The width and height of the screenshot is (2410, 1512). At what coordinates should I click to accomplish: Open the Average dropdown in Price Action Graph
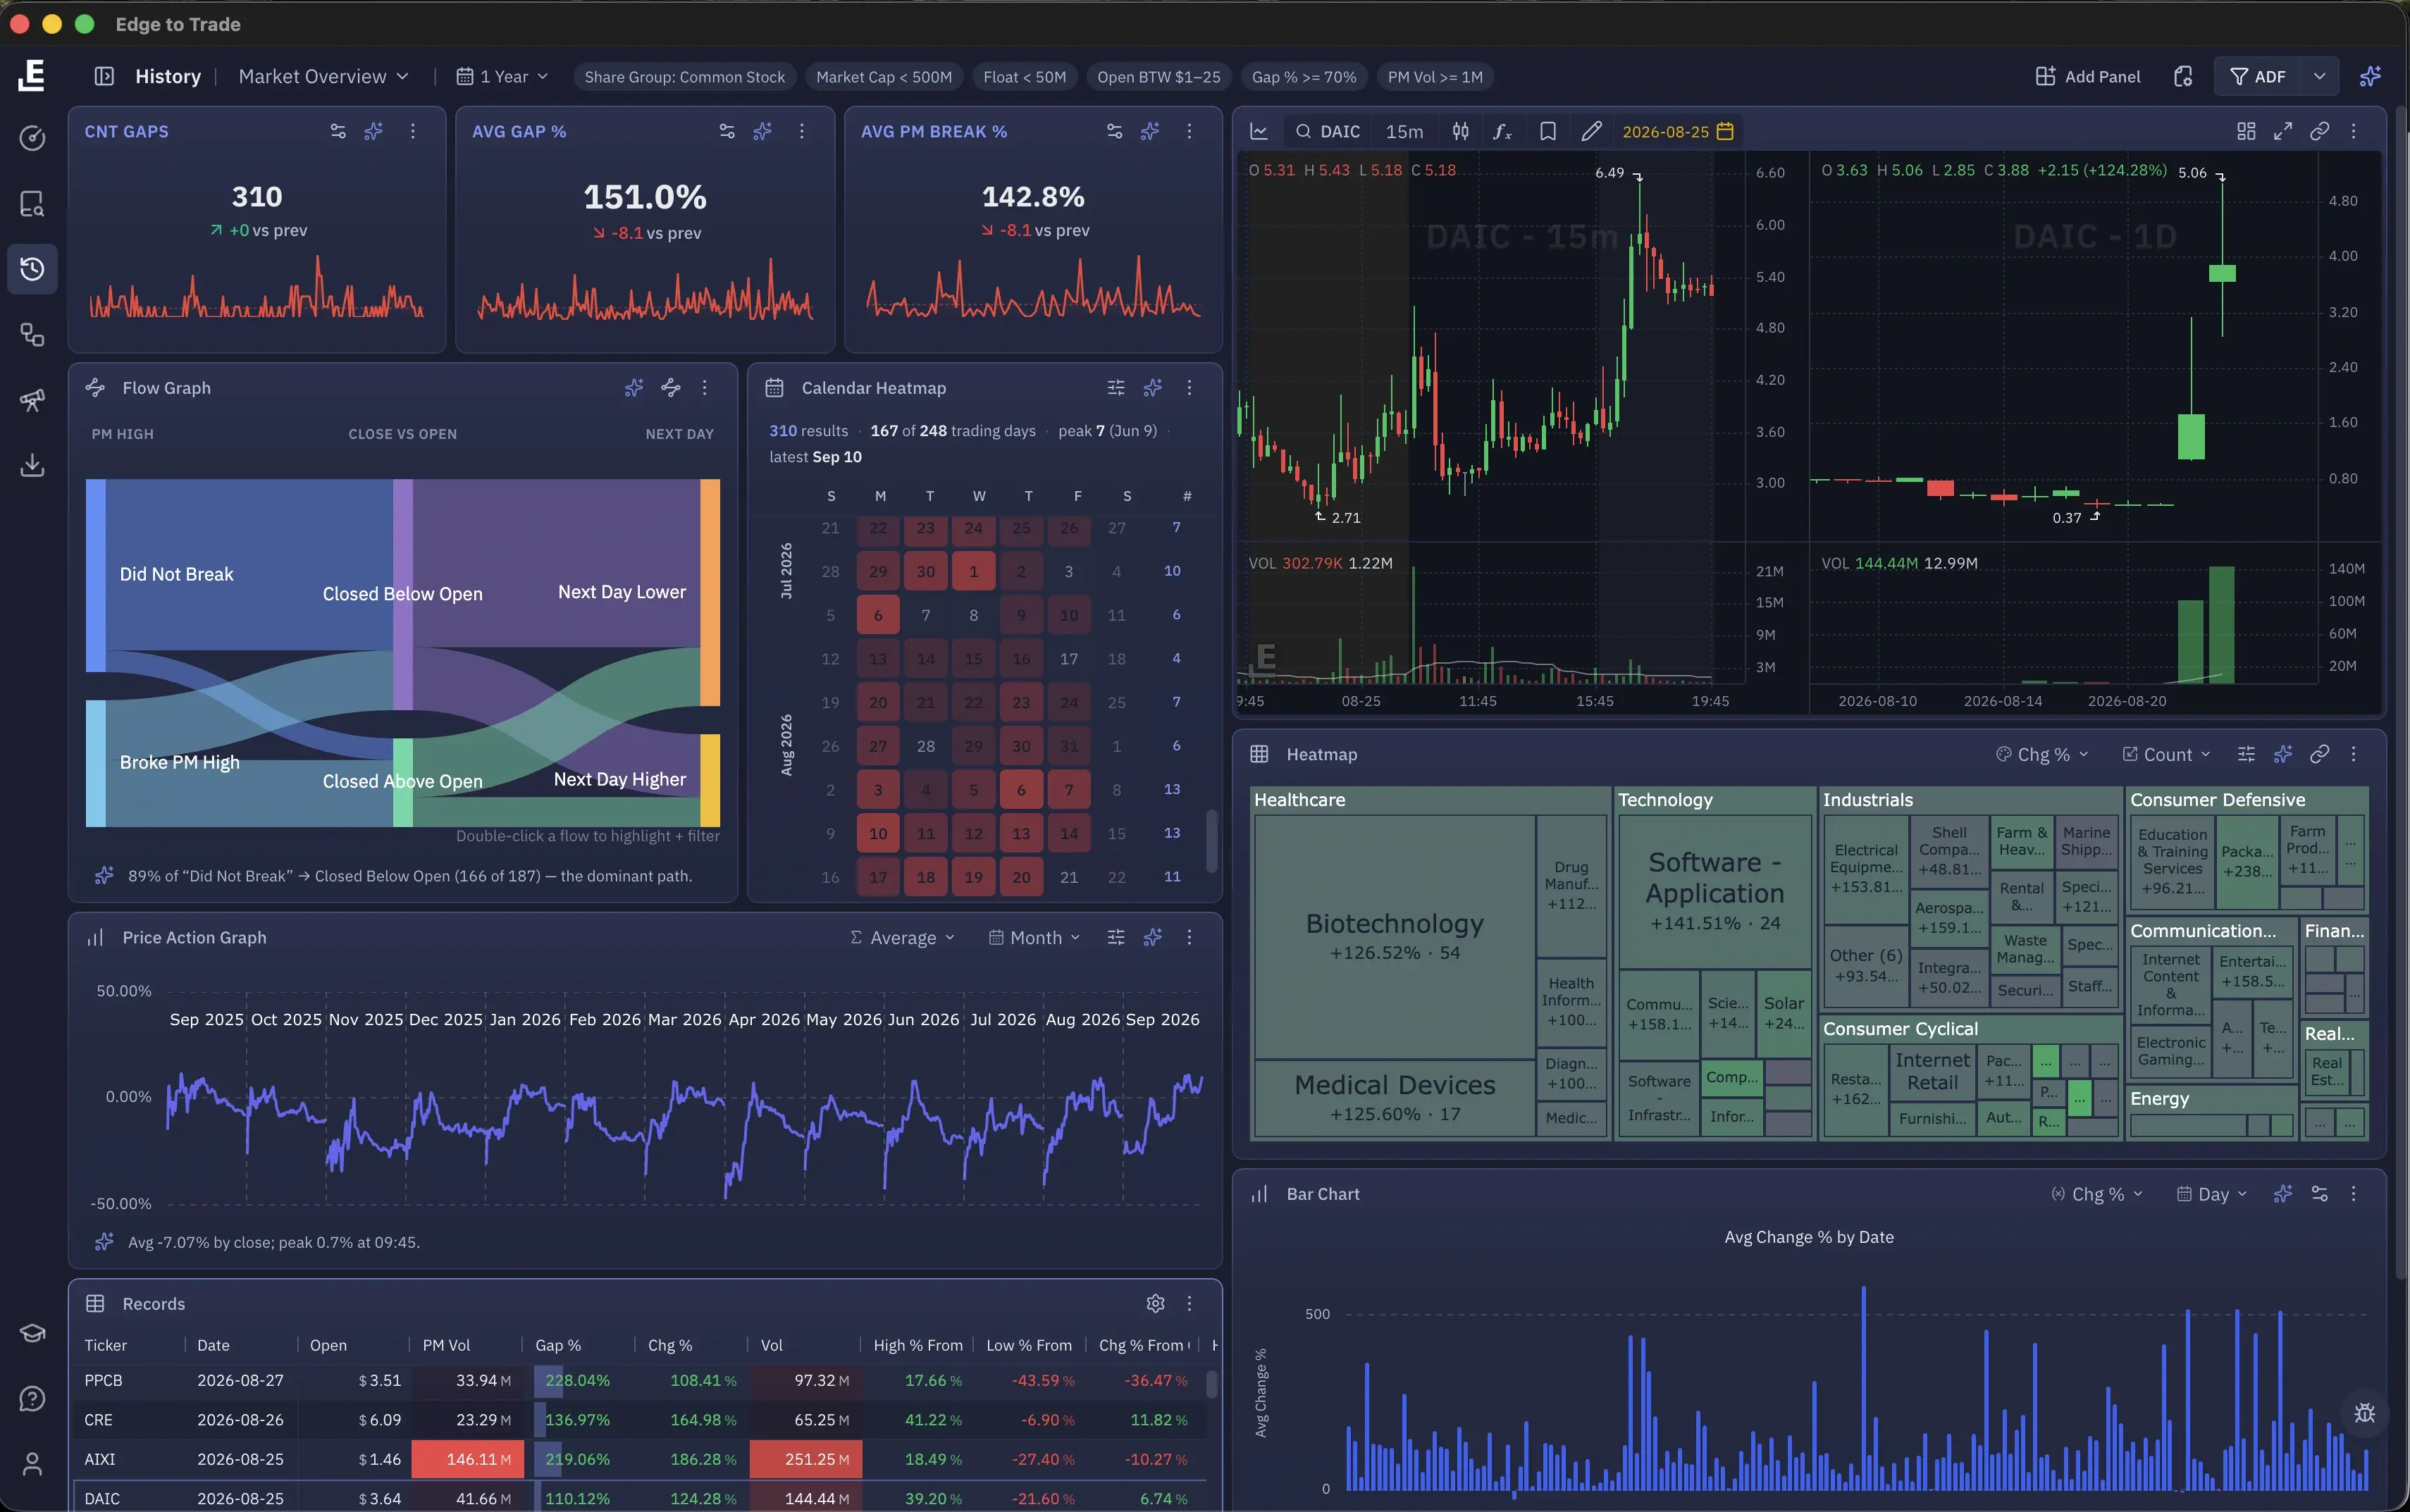[902, 937]
